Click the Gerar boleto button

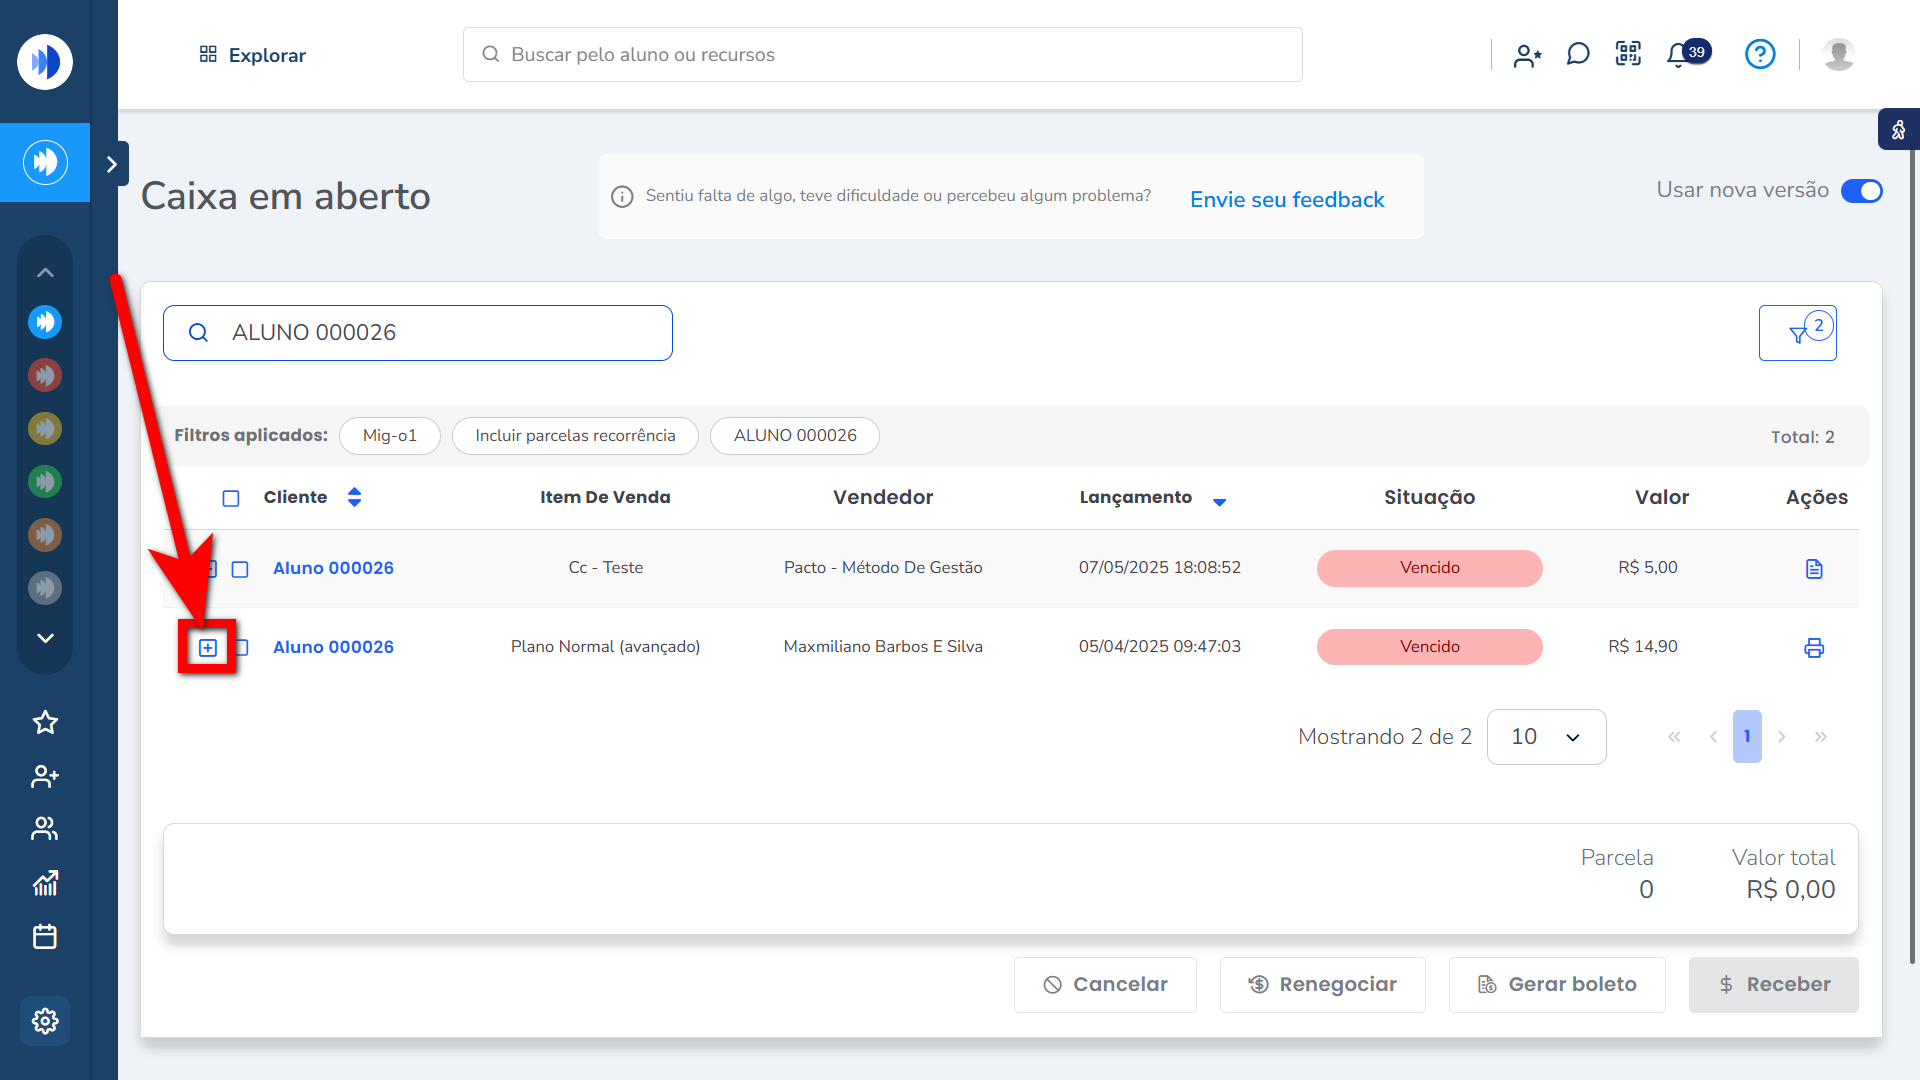[x=1557, y=985]
